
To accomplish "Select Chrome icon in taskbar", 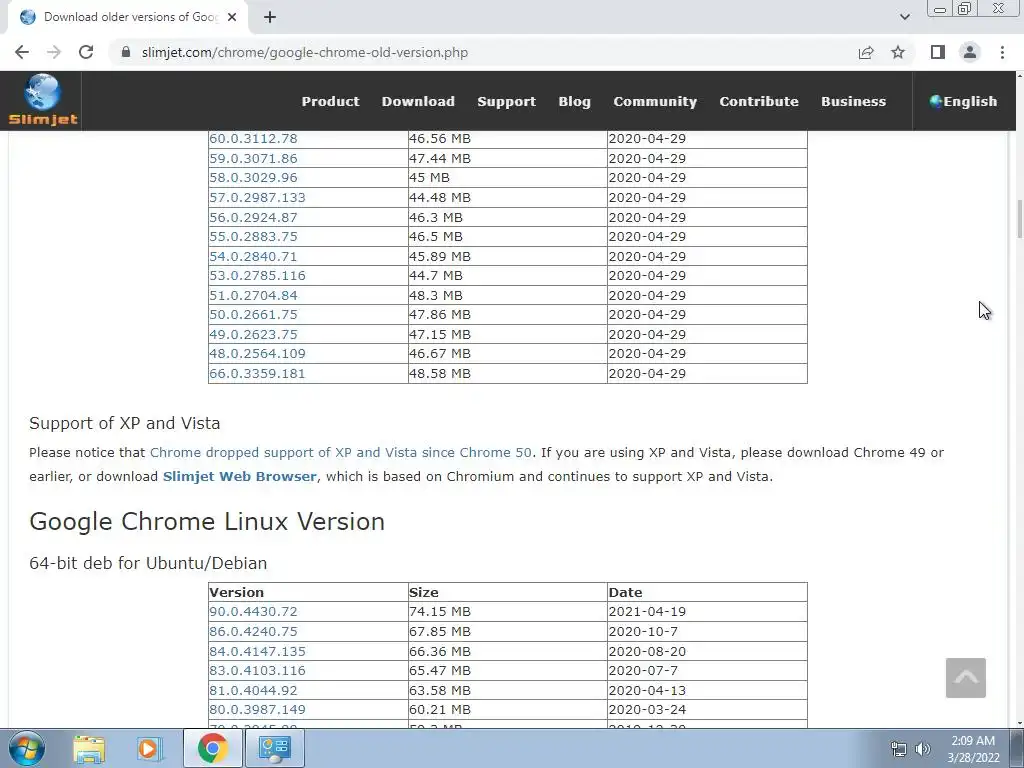I will point(212,748).
